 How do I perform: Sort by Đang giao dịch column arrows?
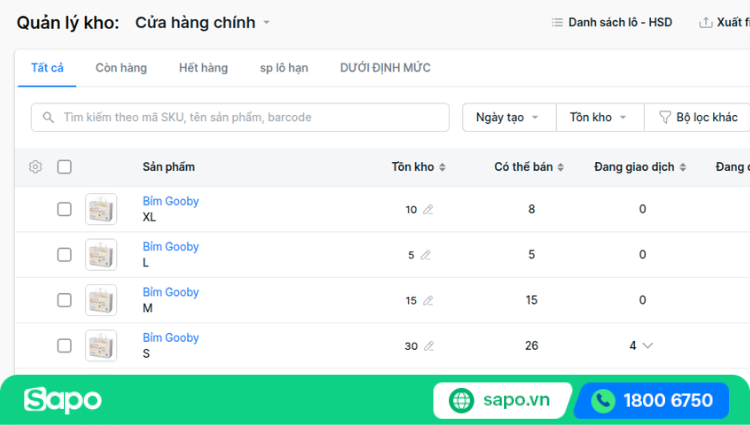pos(683,167)
